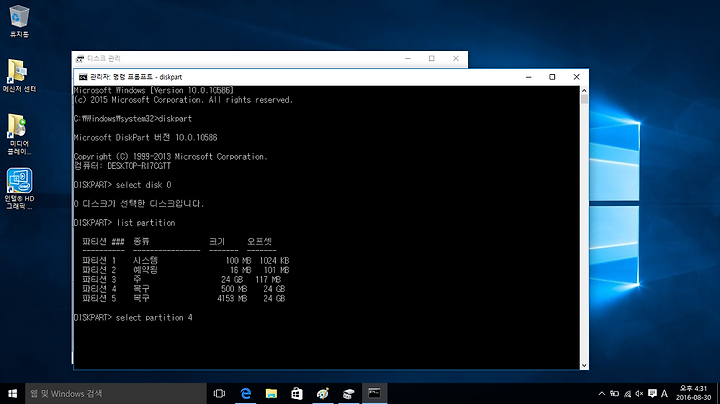
Task: Open the 메신저 센터 desktop shortcut
Action: coord(19,75)
